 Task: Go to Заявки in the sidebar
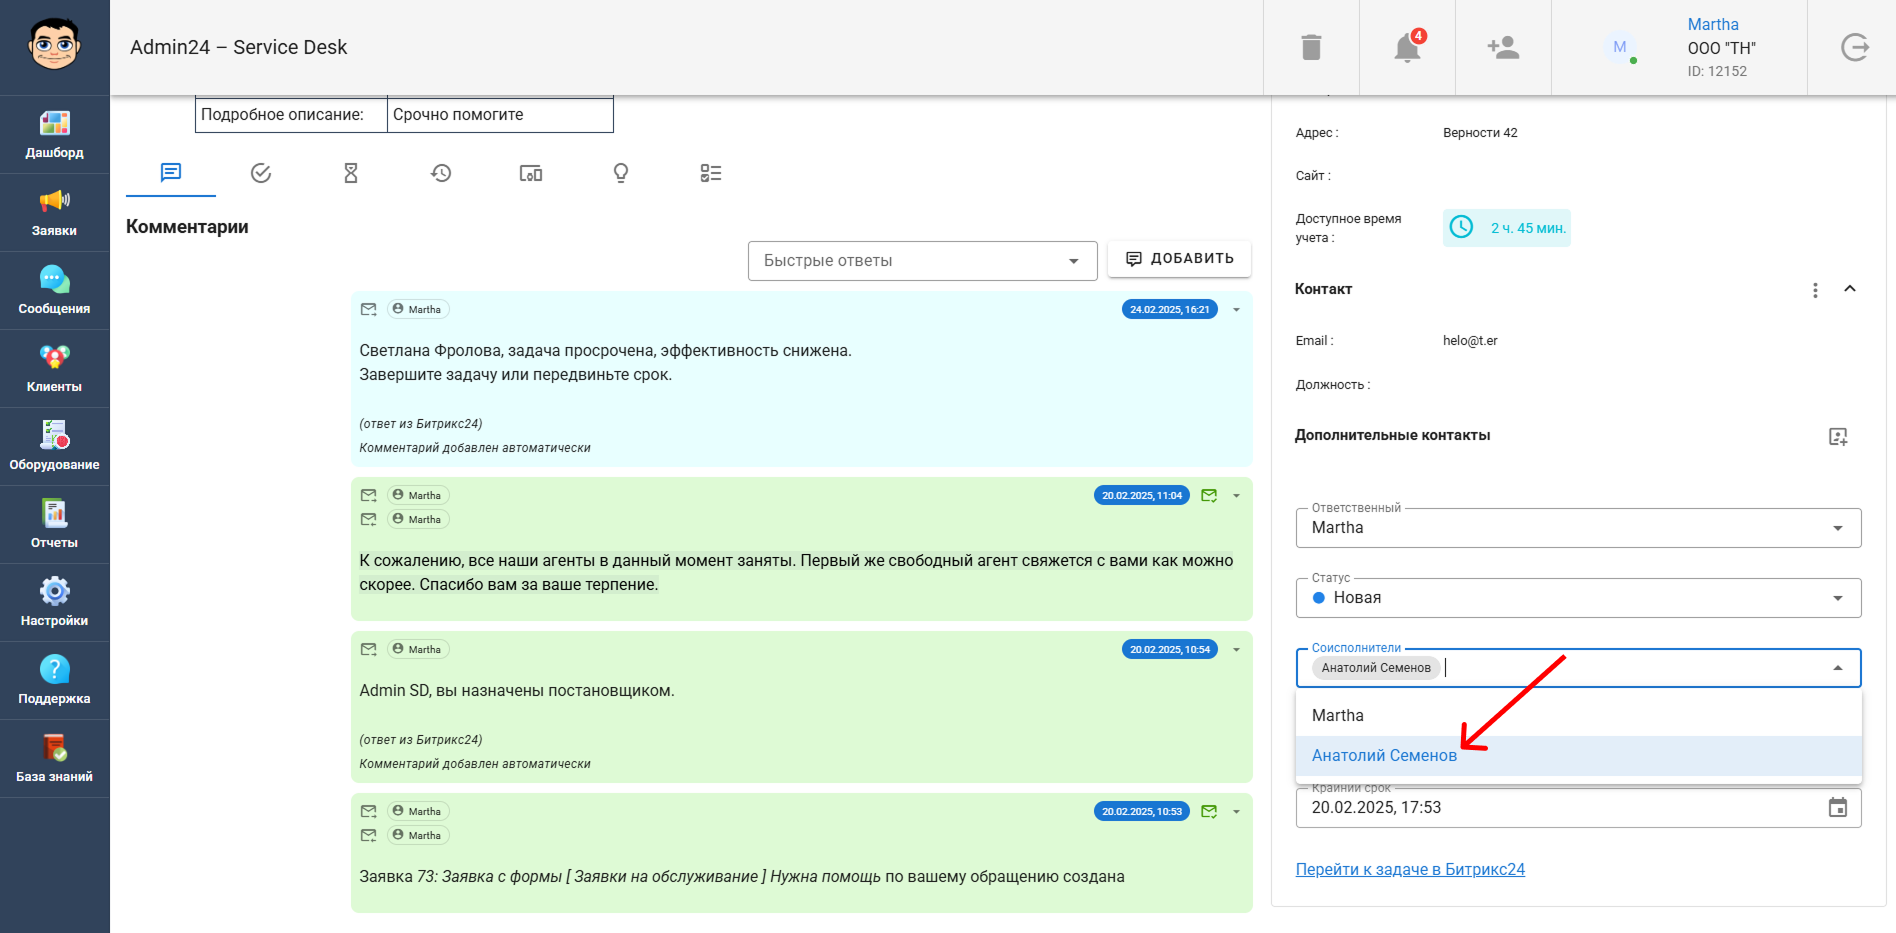pos(55,213)
